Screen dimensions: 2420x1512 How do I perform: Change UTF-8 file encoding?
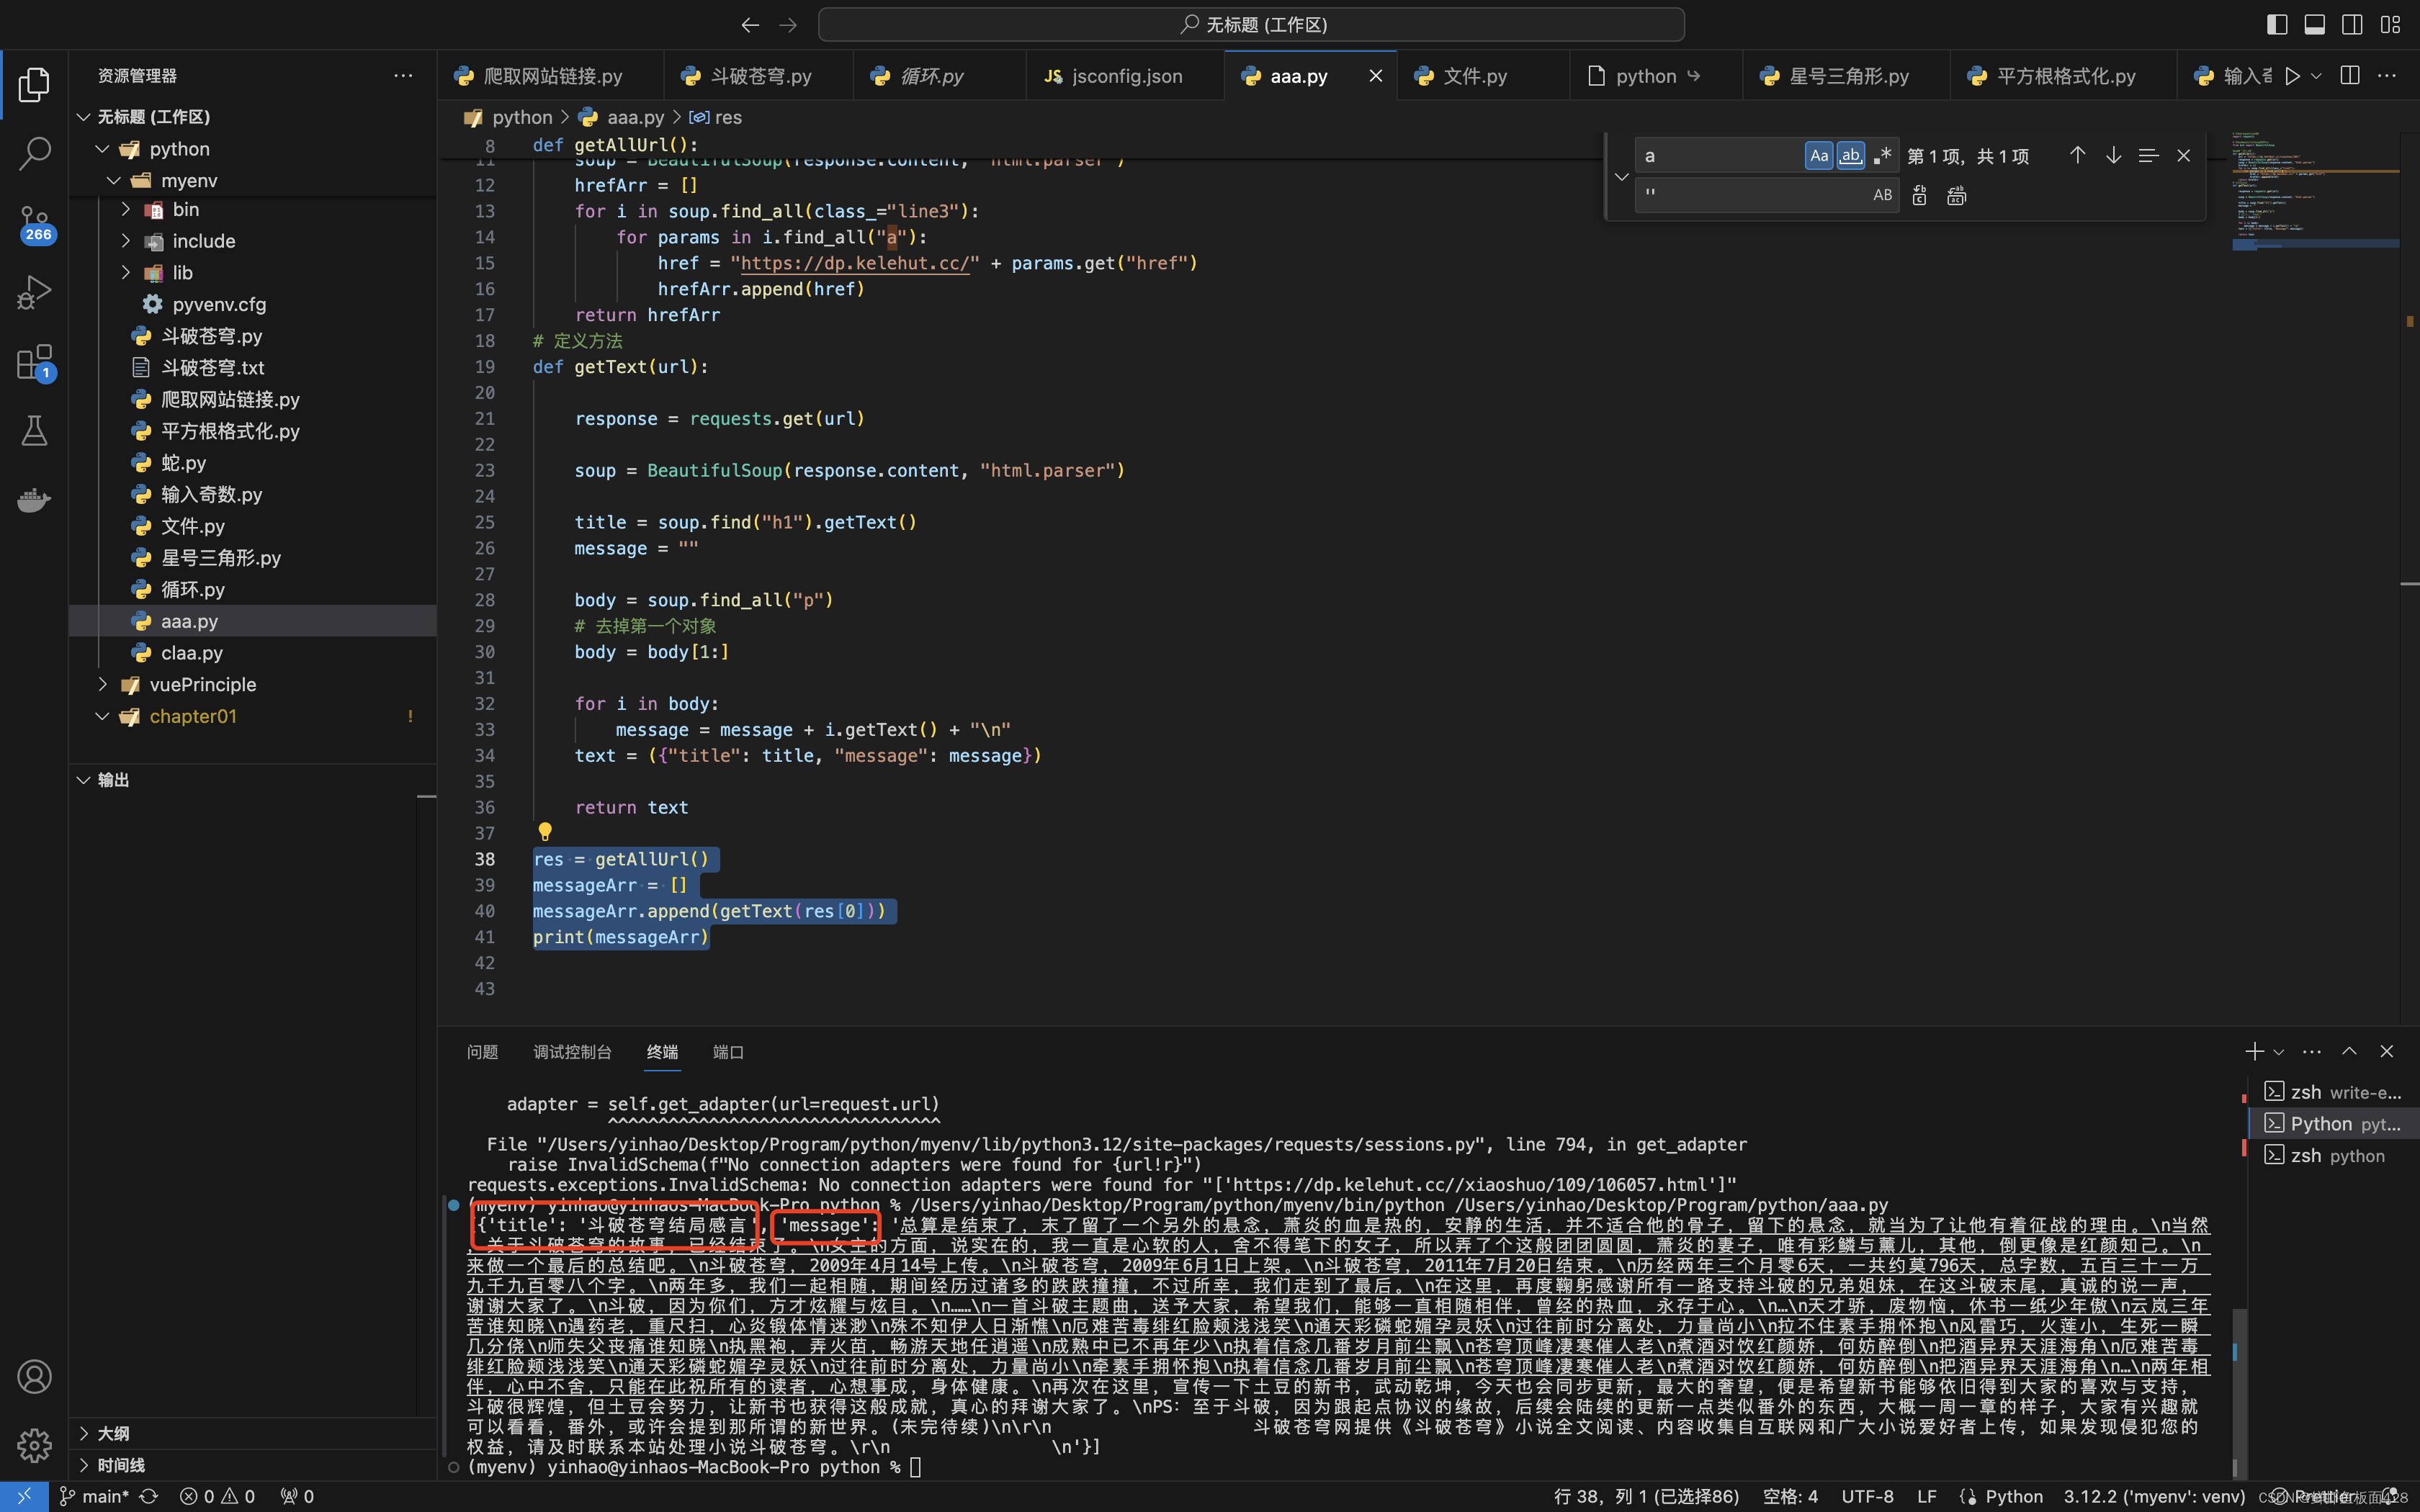1867,1496
